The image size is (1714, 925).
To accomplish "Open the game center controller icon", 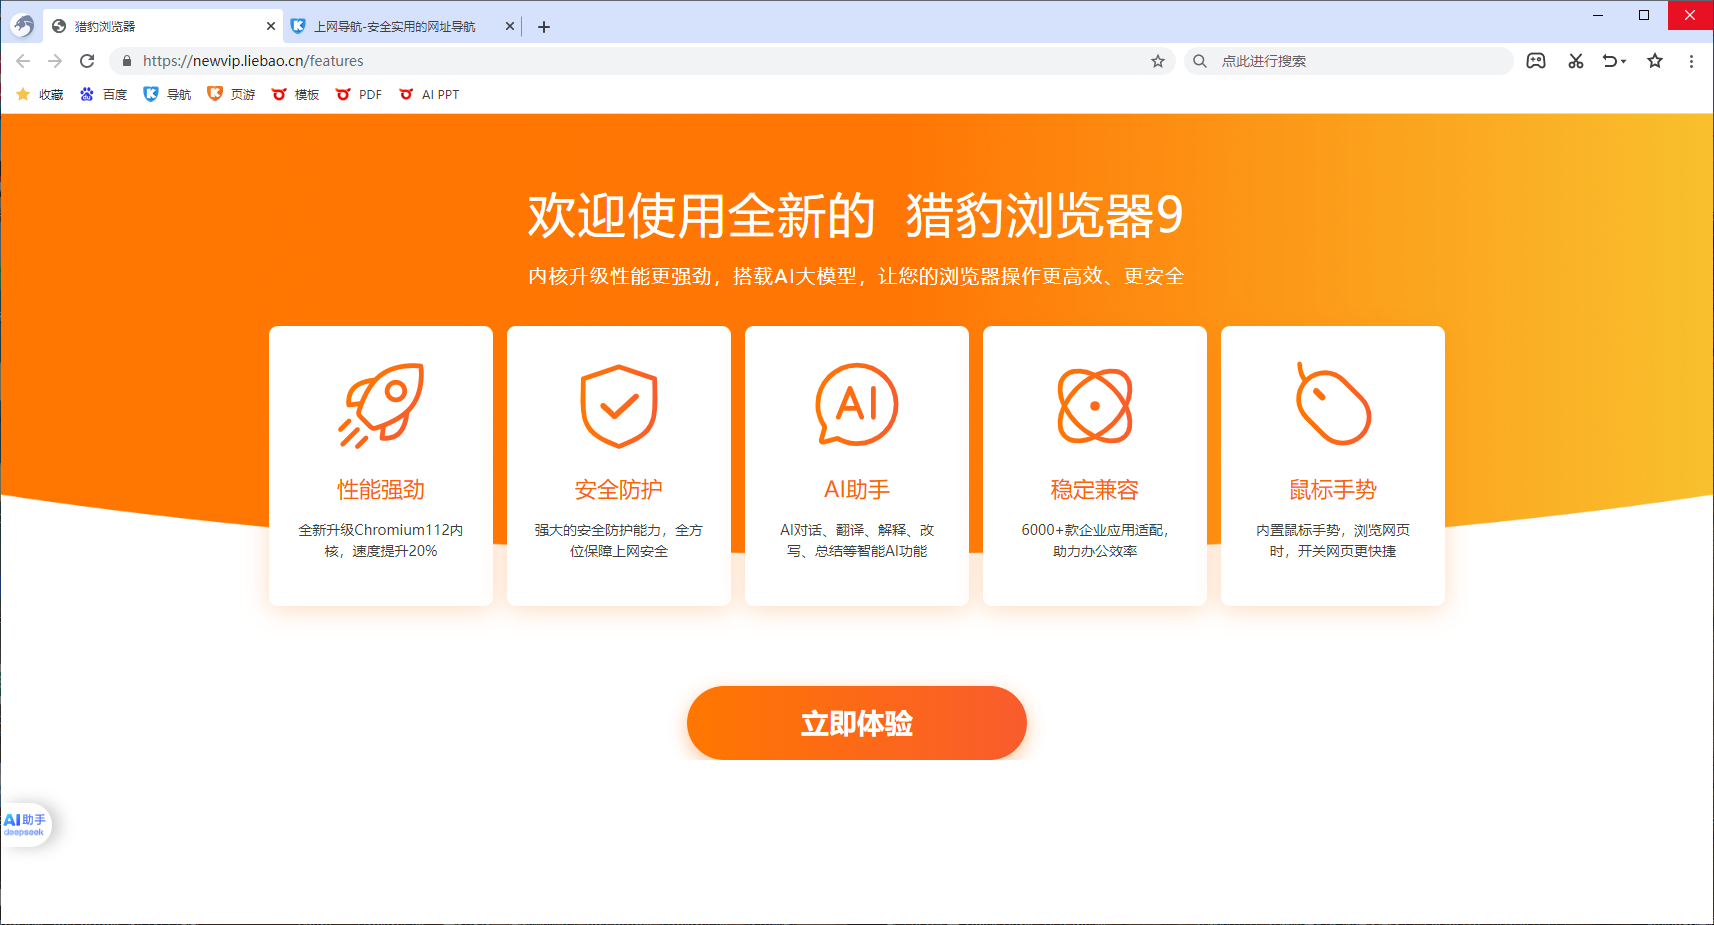I will [1535, 61].
